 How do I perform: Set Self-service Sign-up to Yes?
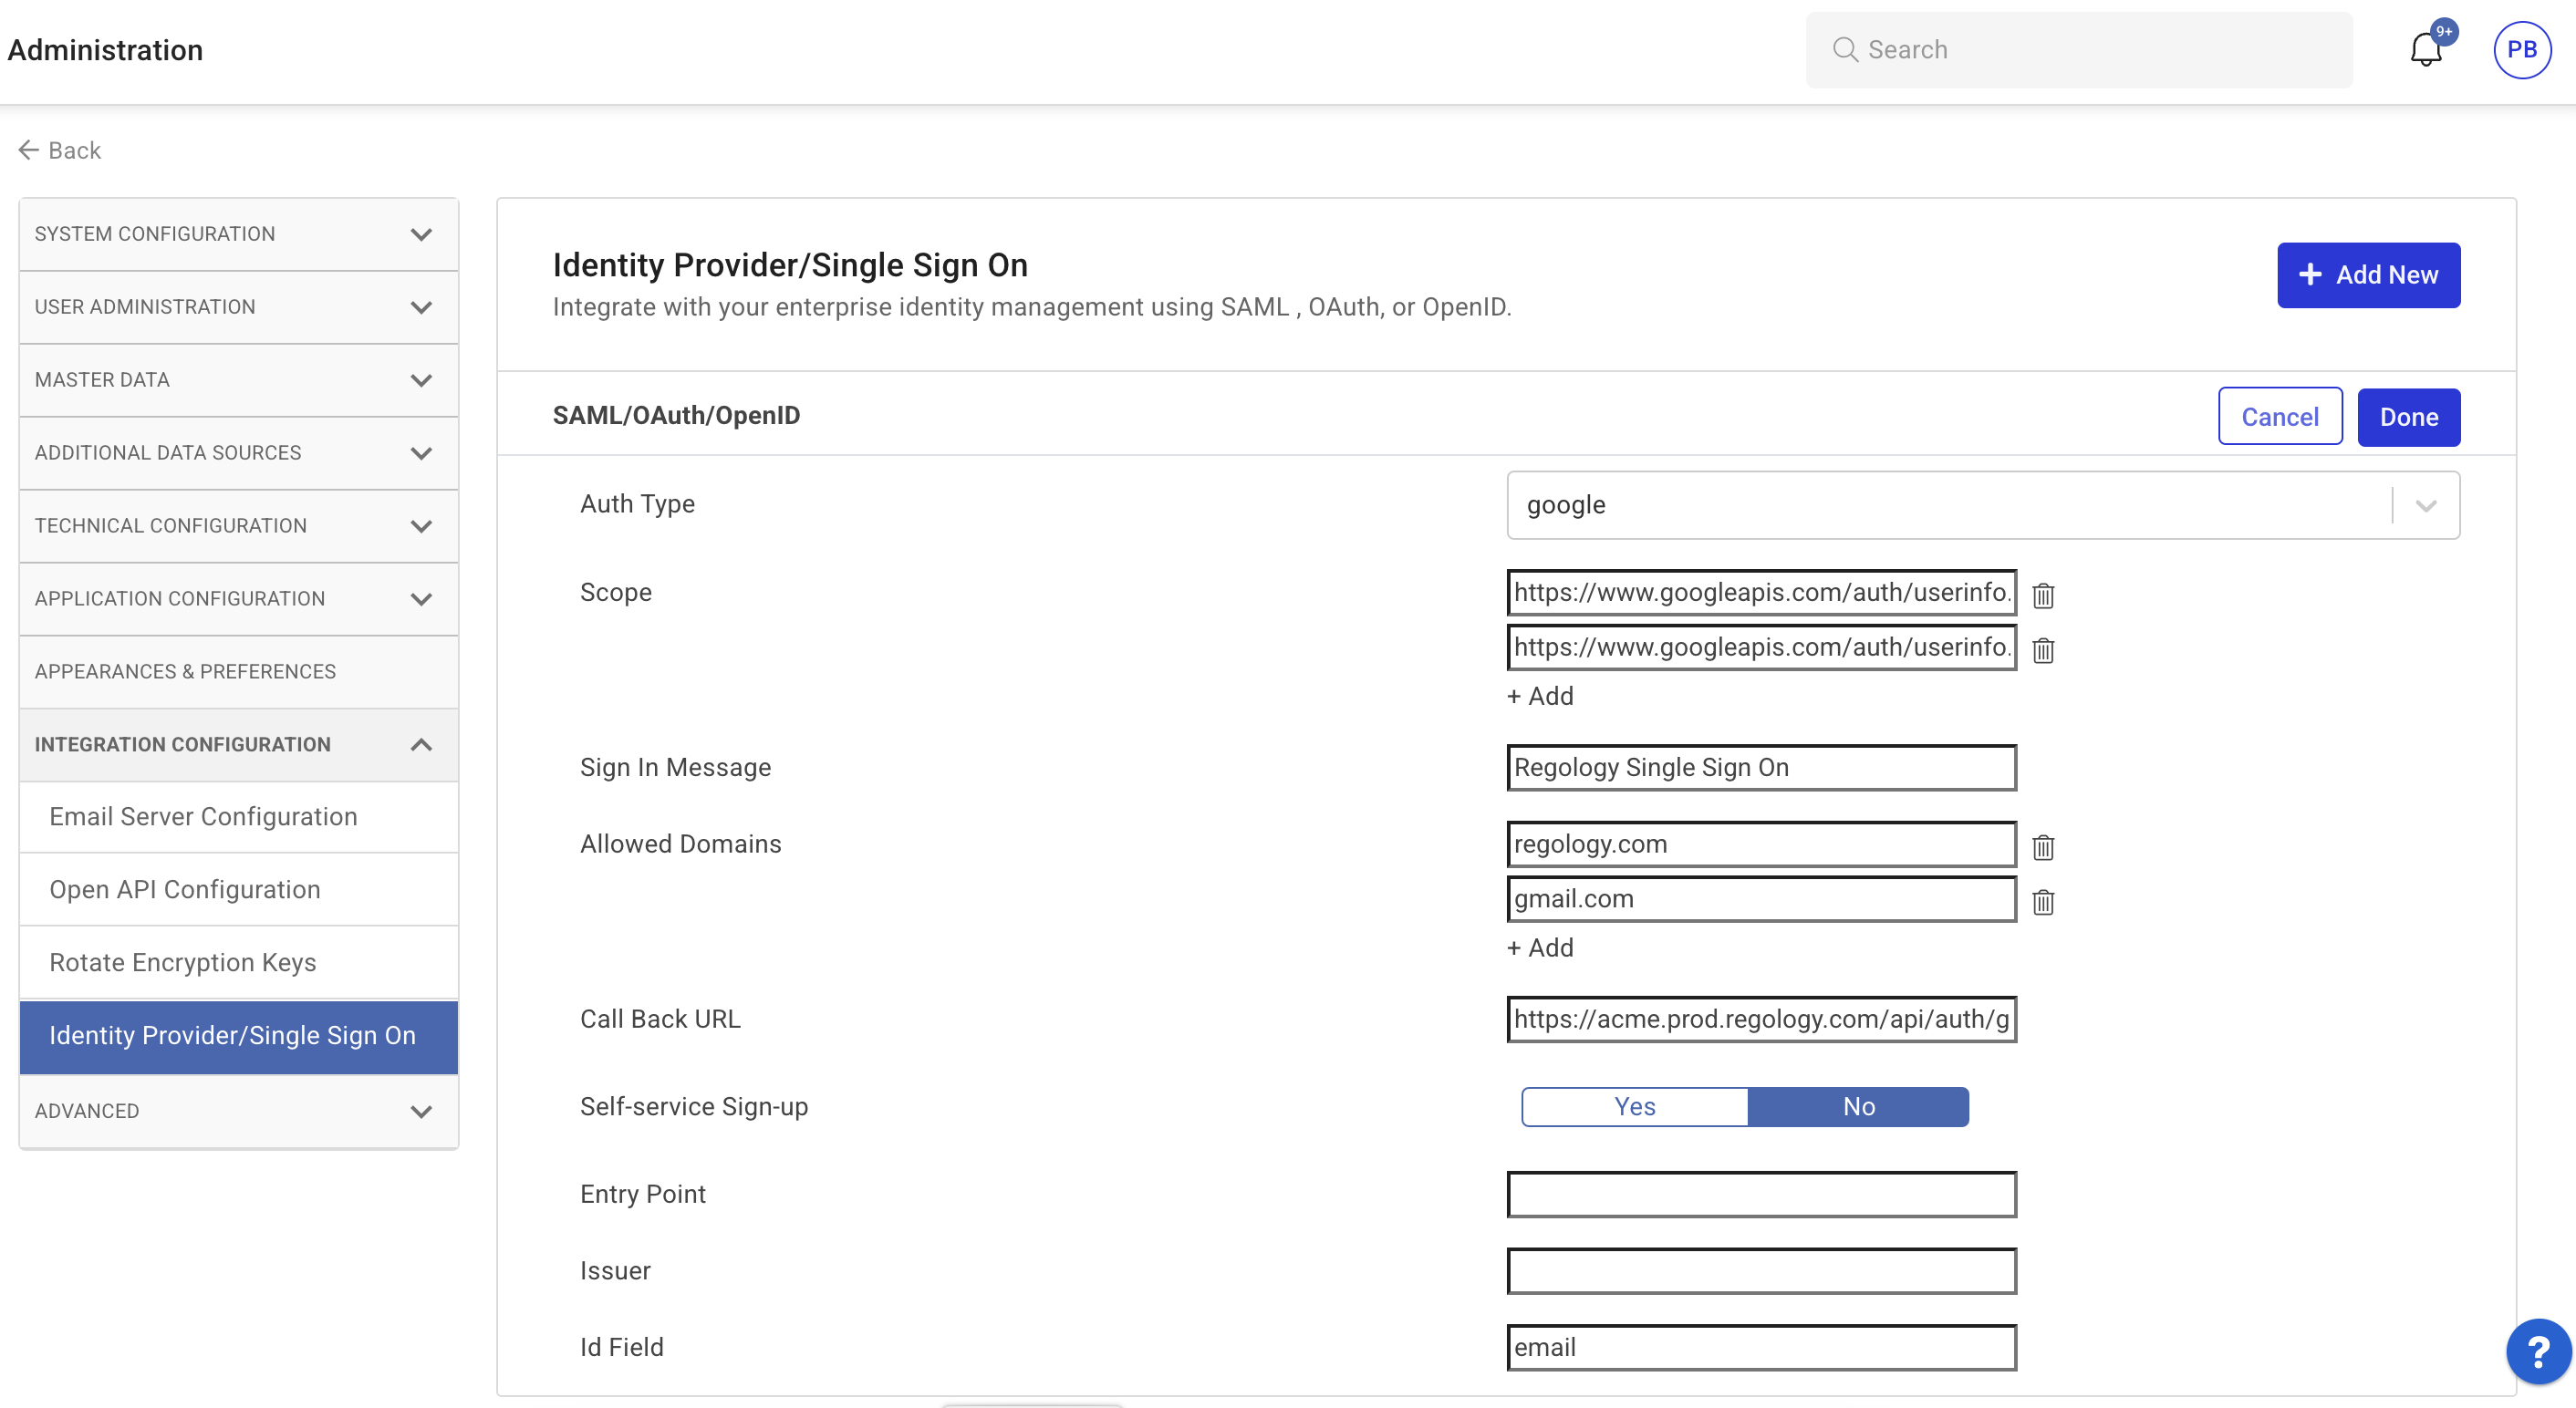[1634, 1106]
